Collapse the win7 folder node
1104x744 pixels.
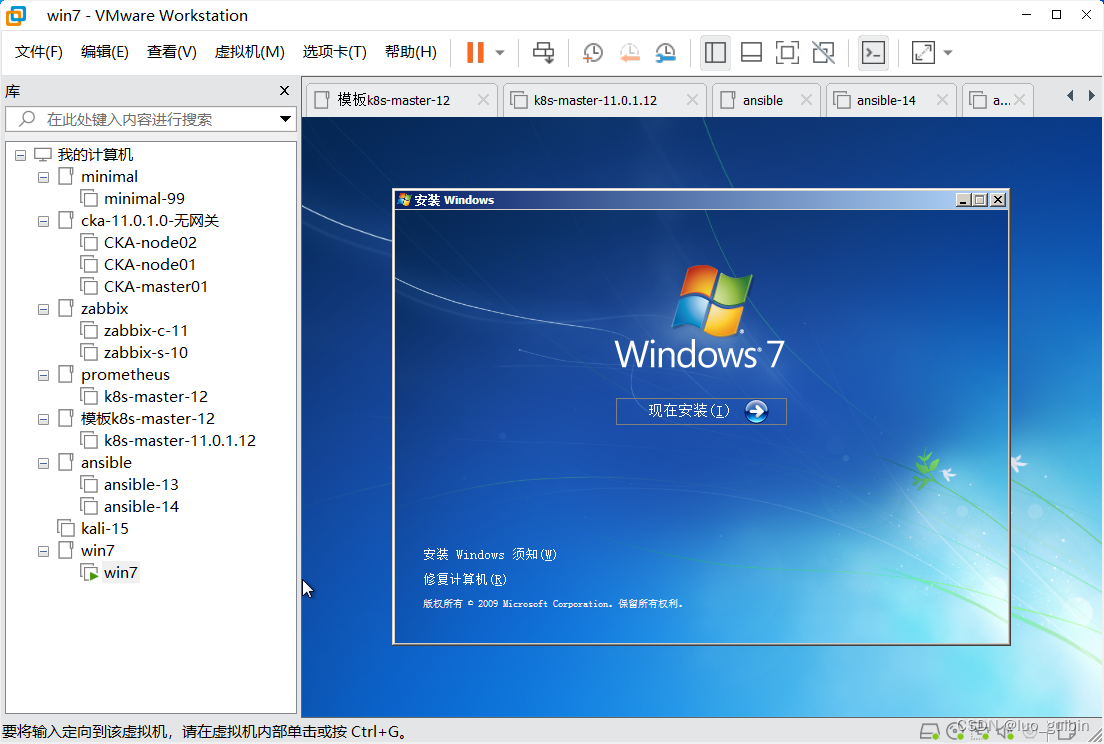pyautogui.click(x=44, y=551)
